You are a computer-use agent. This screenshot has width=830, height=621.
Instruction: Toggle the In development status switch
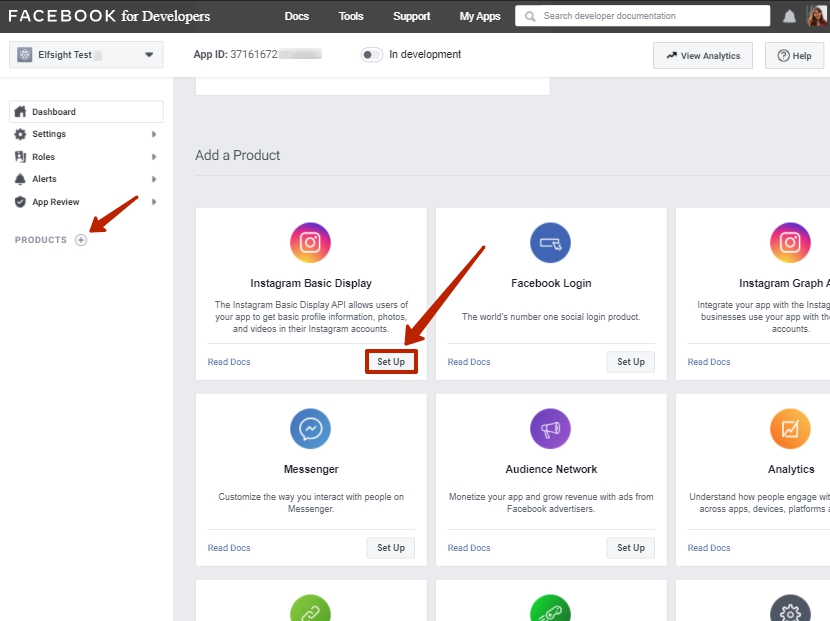click(x=372, y=55)
